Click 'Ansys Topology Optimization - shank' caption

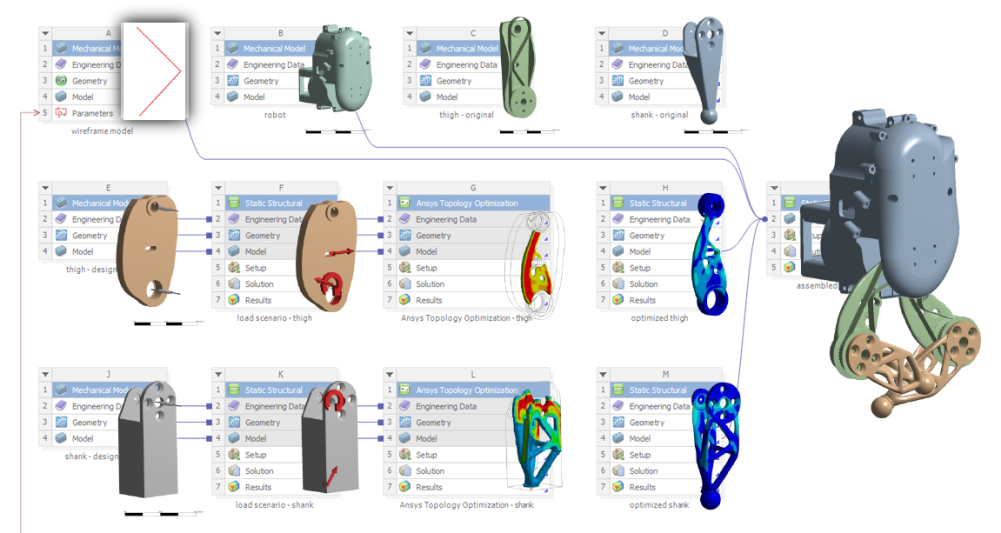point(467,505)
